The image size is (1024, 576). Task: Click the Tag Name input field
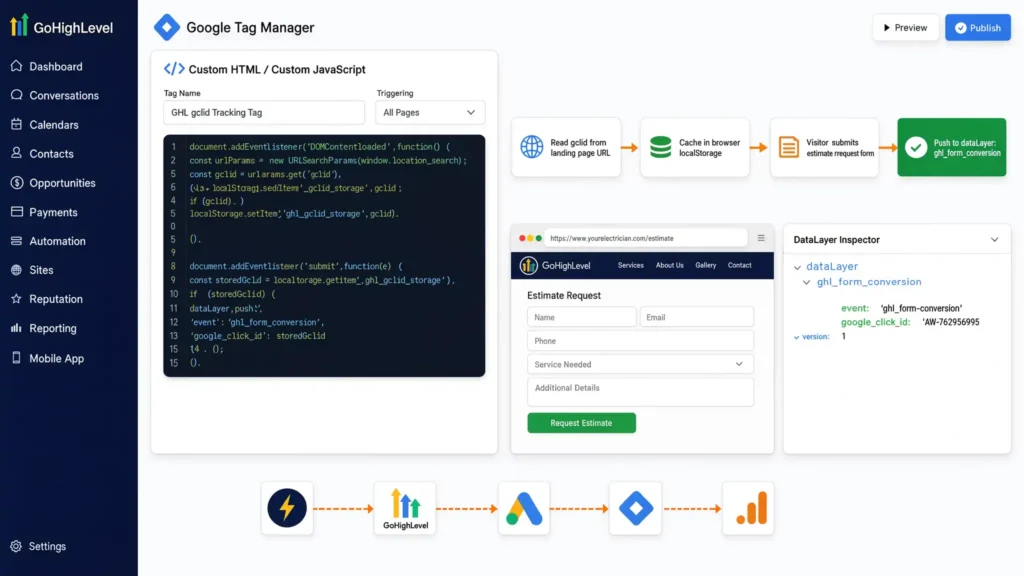[x=264, y=112]
